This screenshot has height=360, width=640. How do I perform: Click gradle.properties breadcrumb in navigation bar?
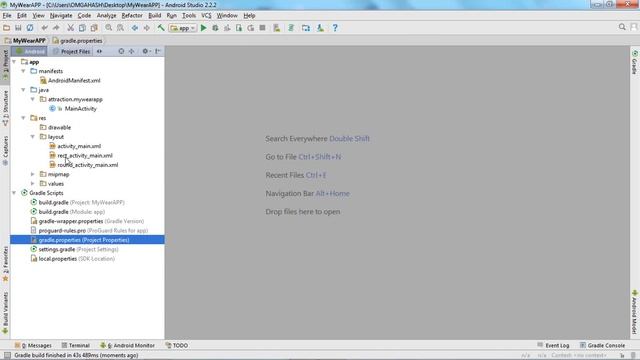(78, 41)
